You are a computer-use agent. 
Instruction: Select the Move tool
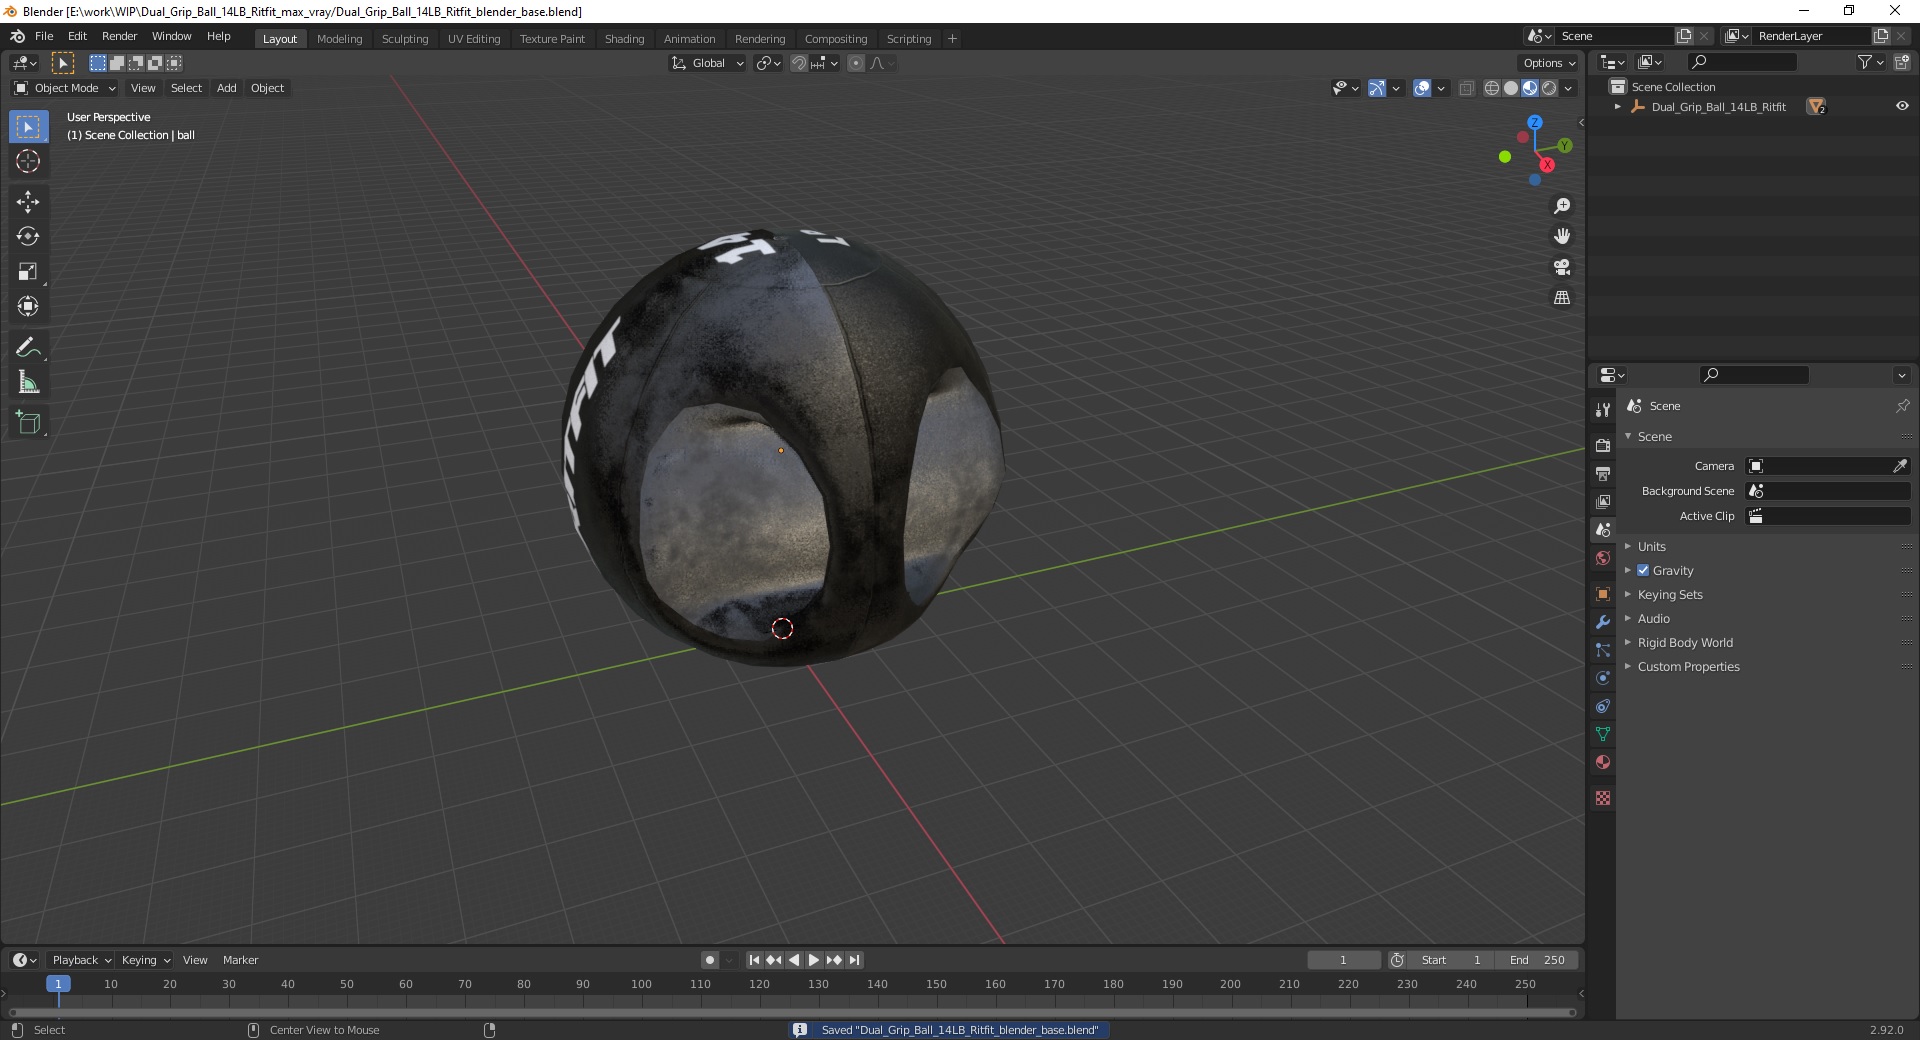tap(28, 202)
